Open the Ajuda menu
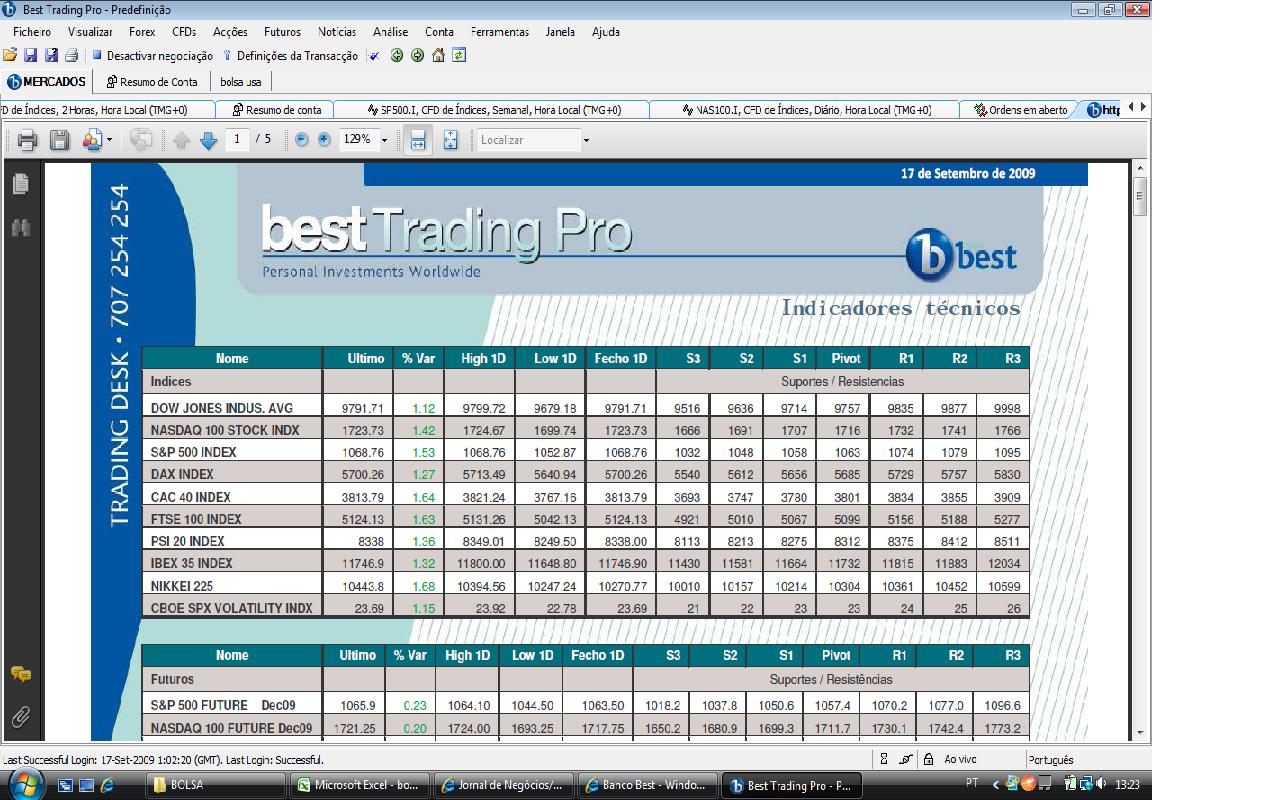The width and height of the screenshot is (1280, 800). pyautogui.click(x=606, y=32)
